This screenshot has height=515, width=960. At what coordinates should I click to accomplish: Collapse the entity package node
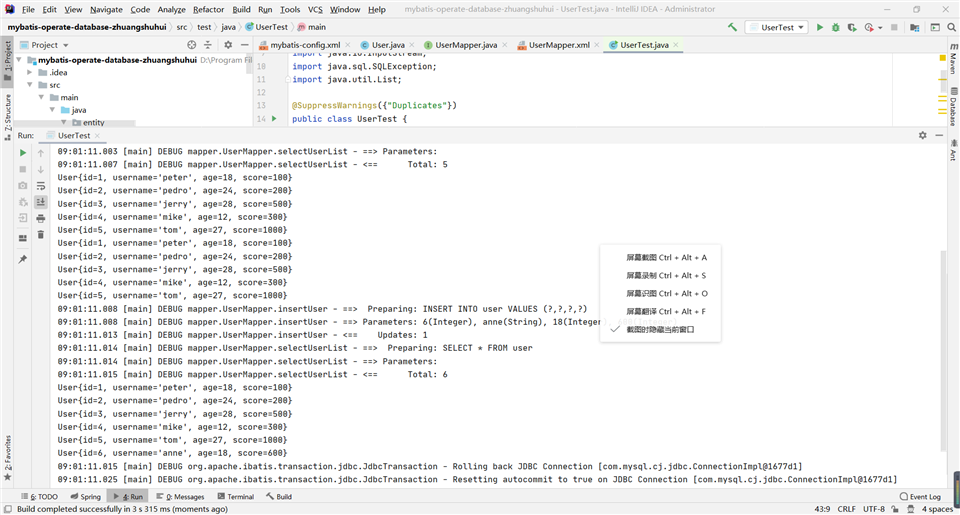(64, 122)
